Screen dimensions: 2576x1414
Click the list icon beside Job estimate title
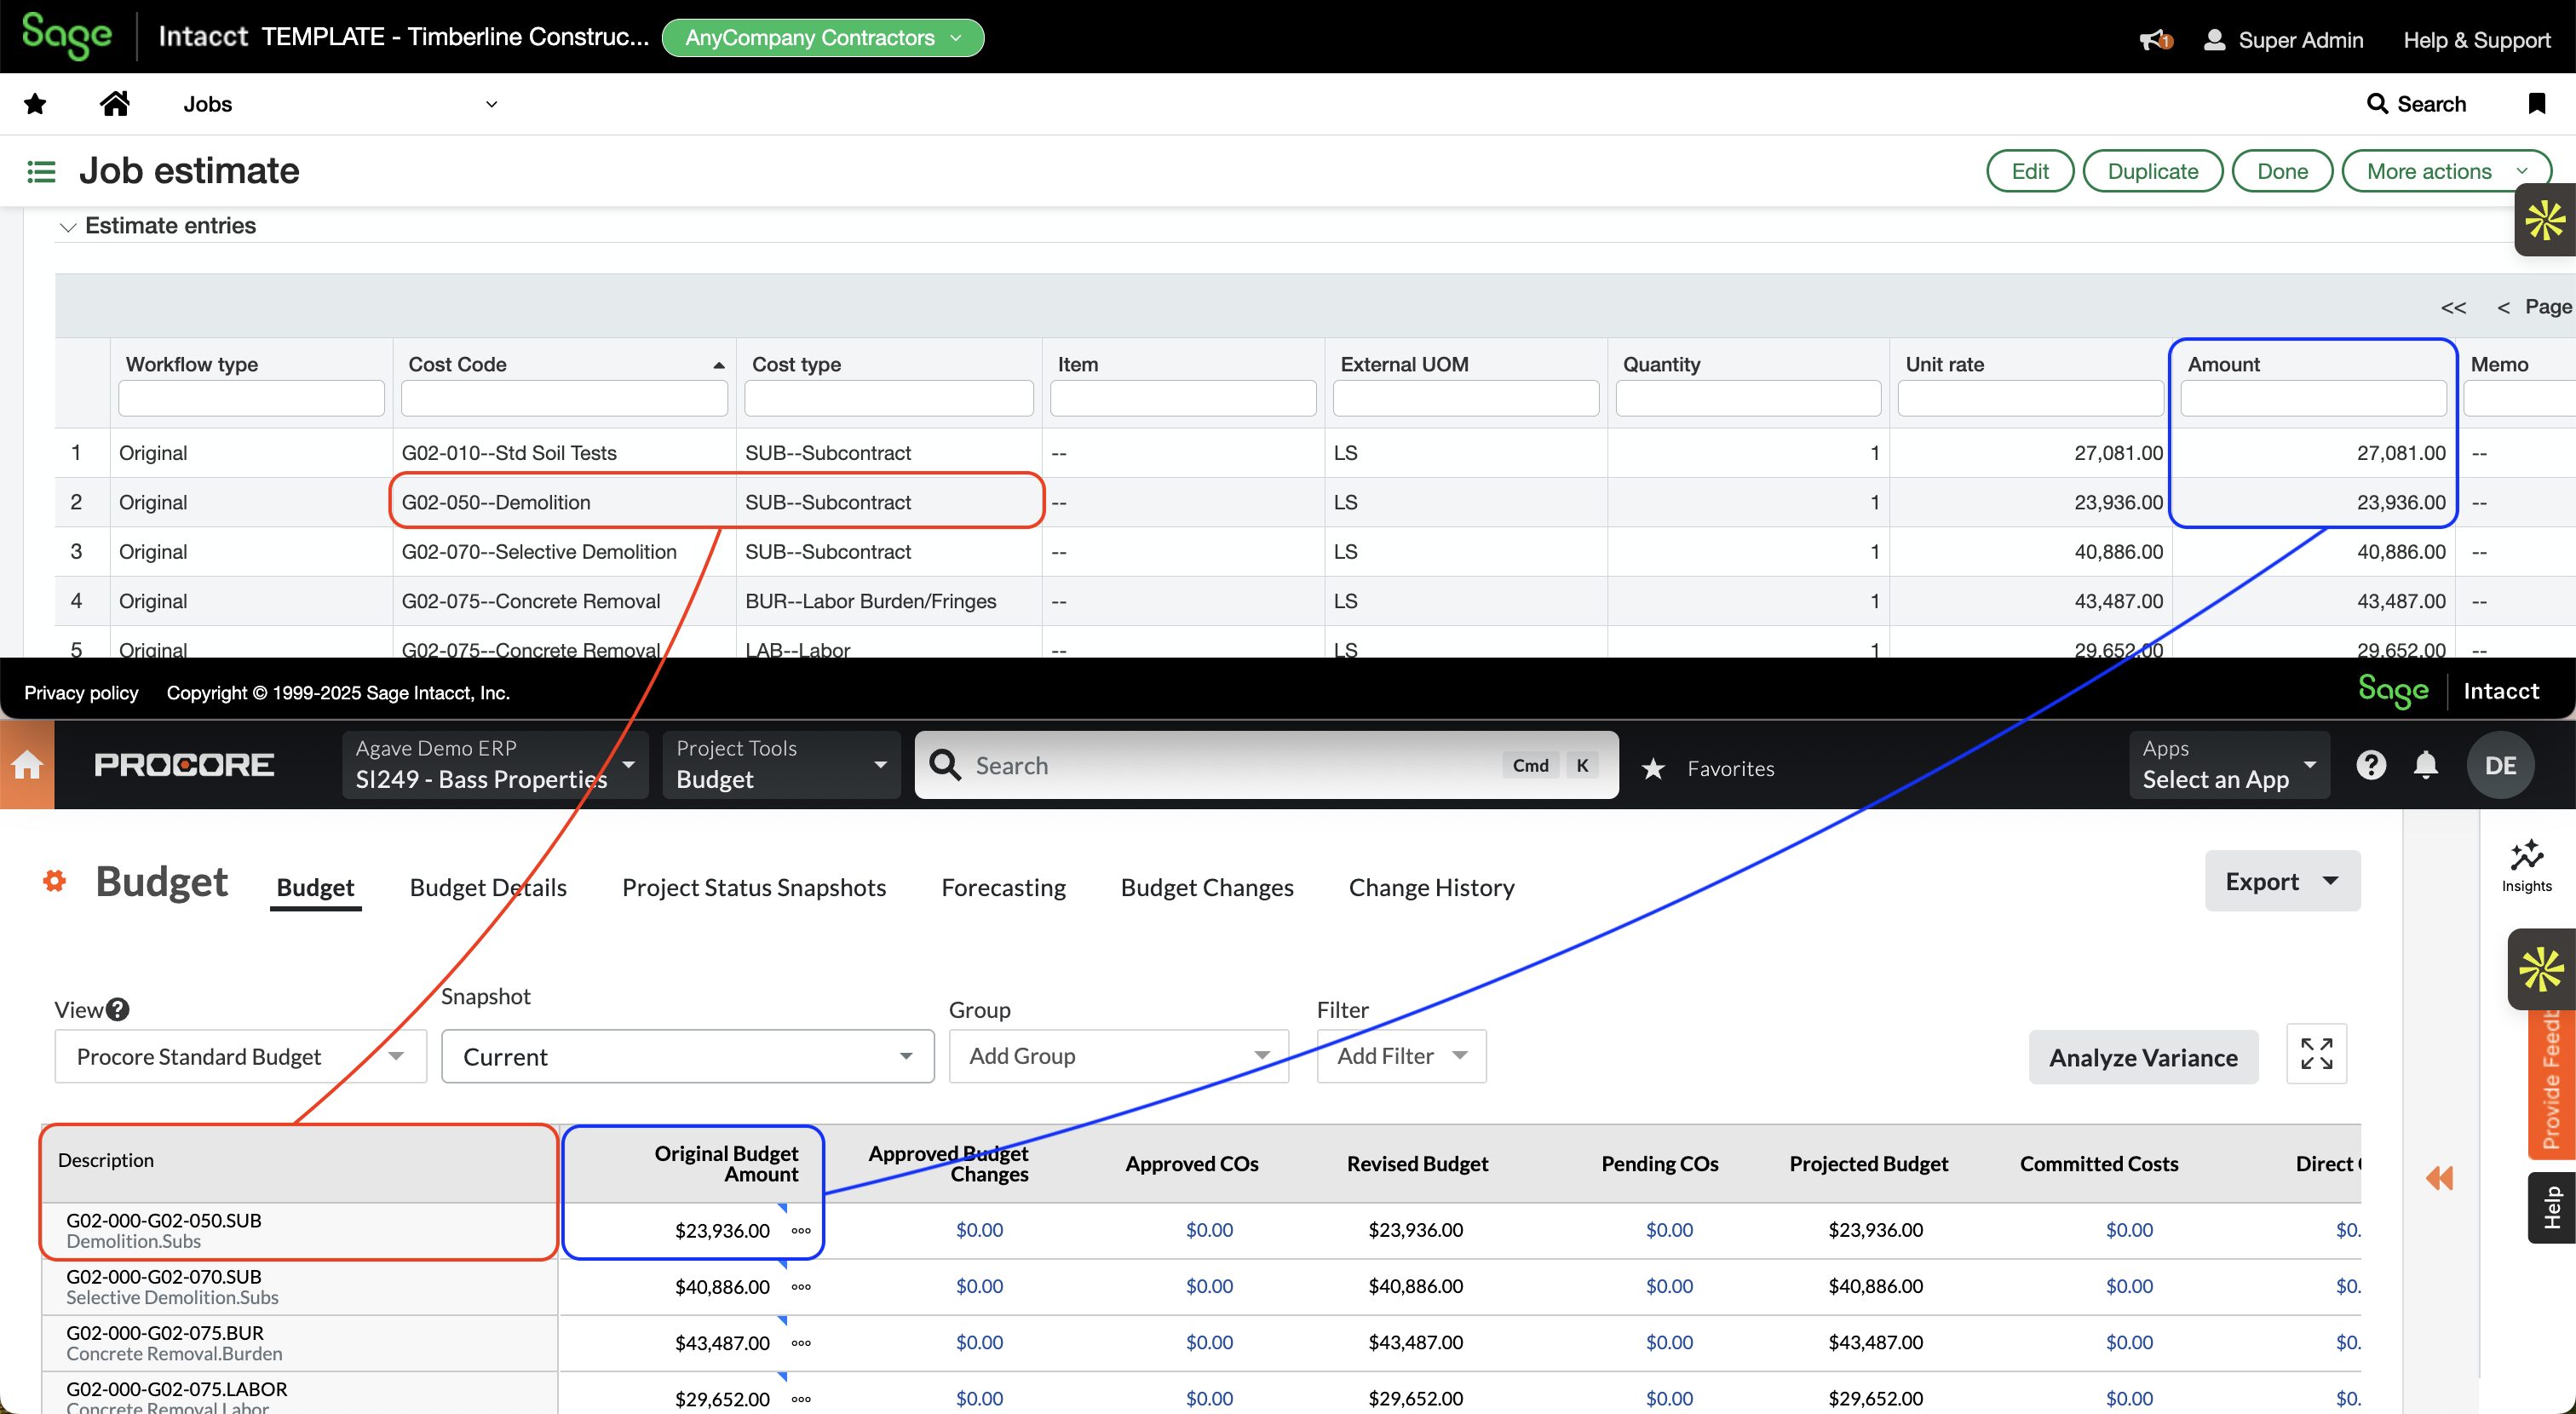click(41, 171)
